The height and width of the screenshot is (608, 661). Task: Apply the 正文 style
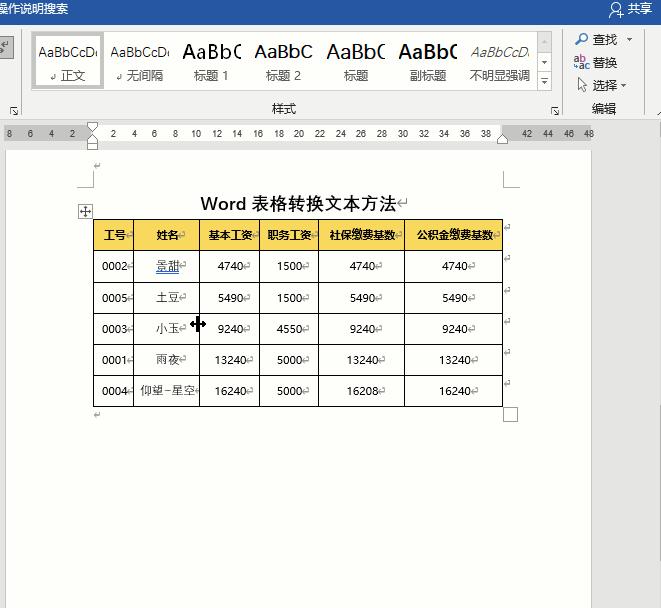coord(68,61)
